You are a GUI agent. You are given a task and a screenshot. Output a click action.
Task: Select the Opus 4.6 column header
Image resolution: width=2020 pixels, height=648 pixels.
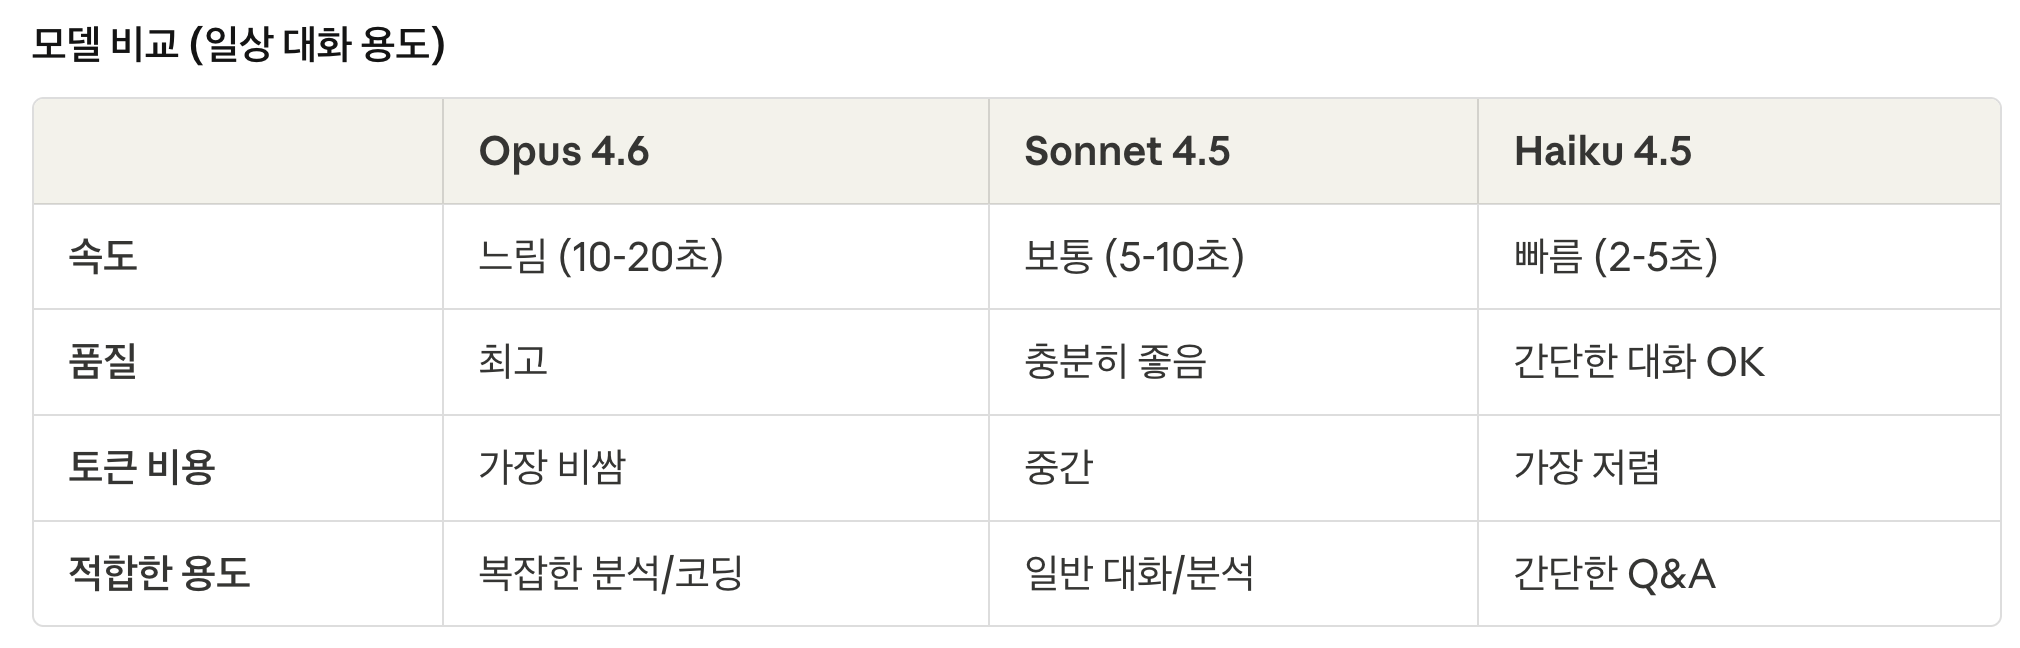coord(564,152)
